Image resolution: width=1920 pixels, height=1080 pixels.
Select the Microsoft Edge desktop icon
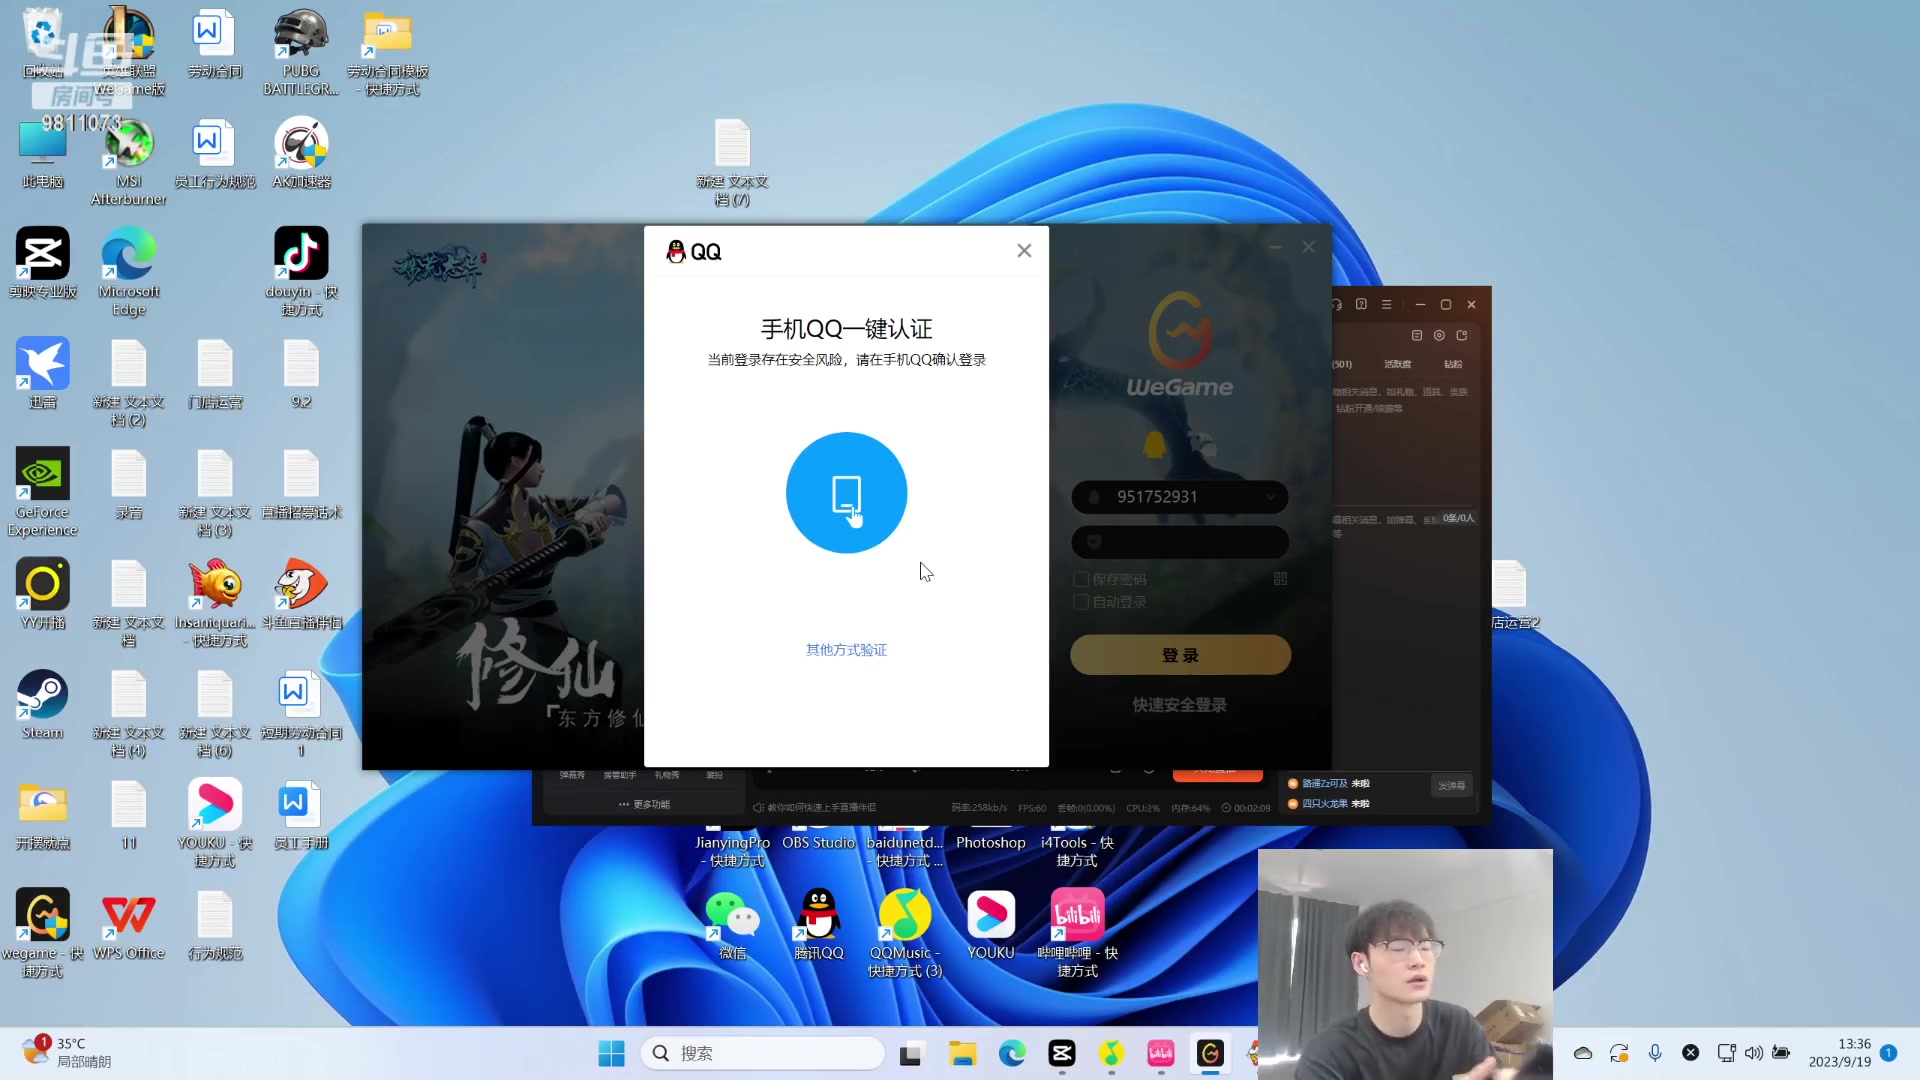click(x=129, y=272)
